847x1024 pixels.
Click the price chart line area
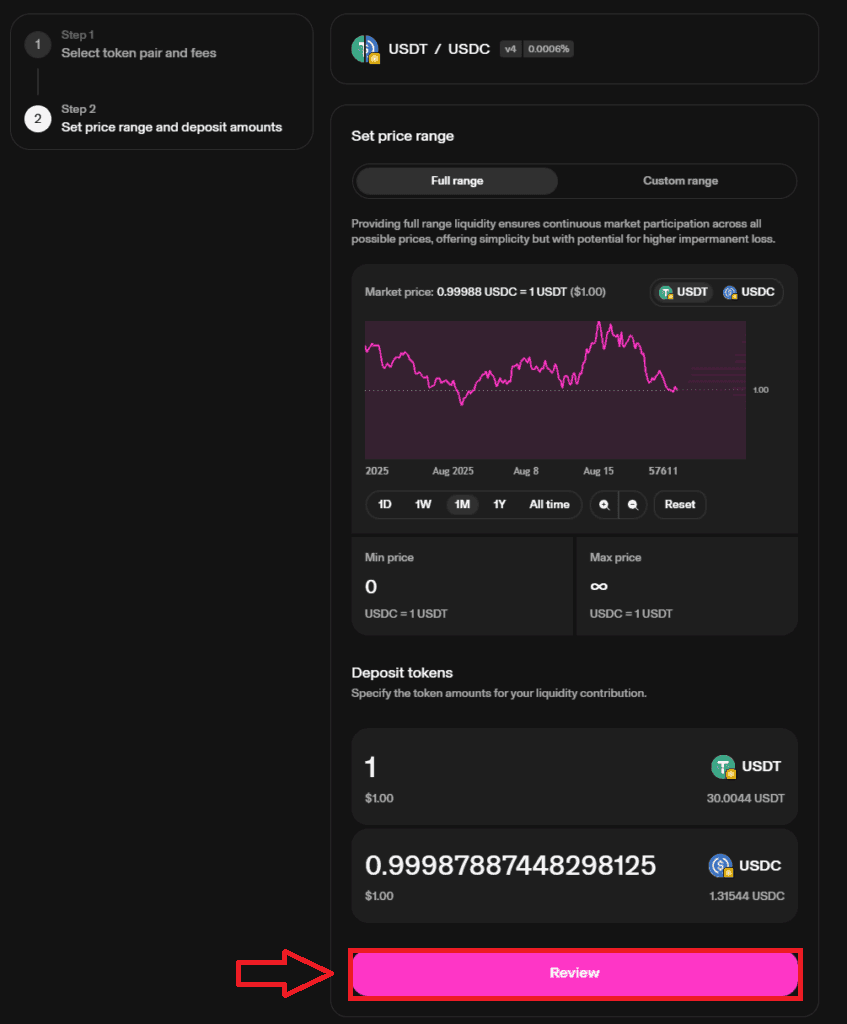(555, 390)
